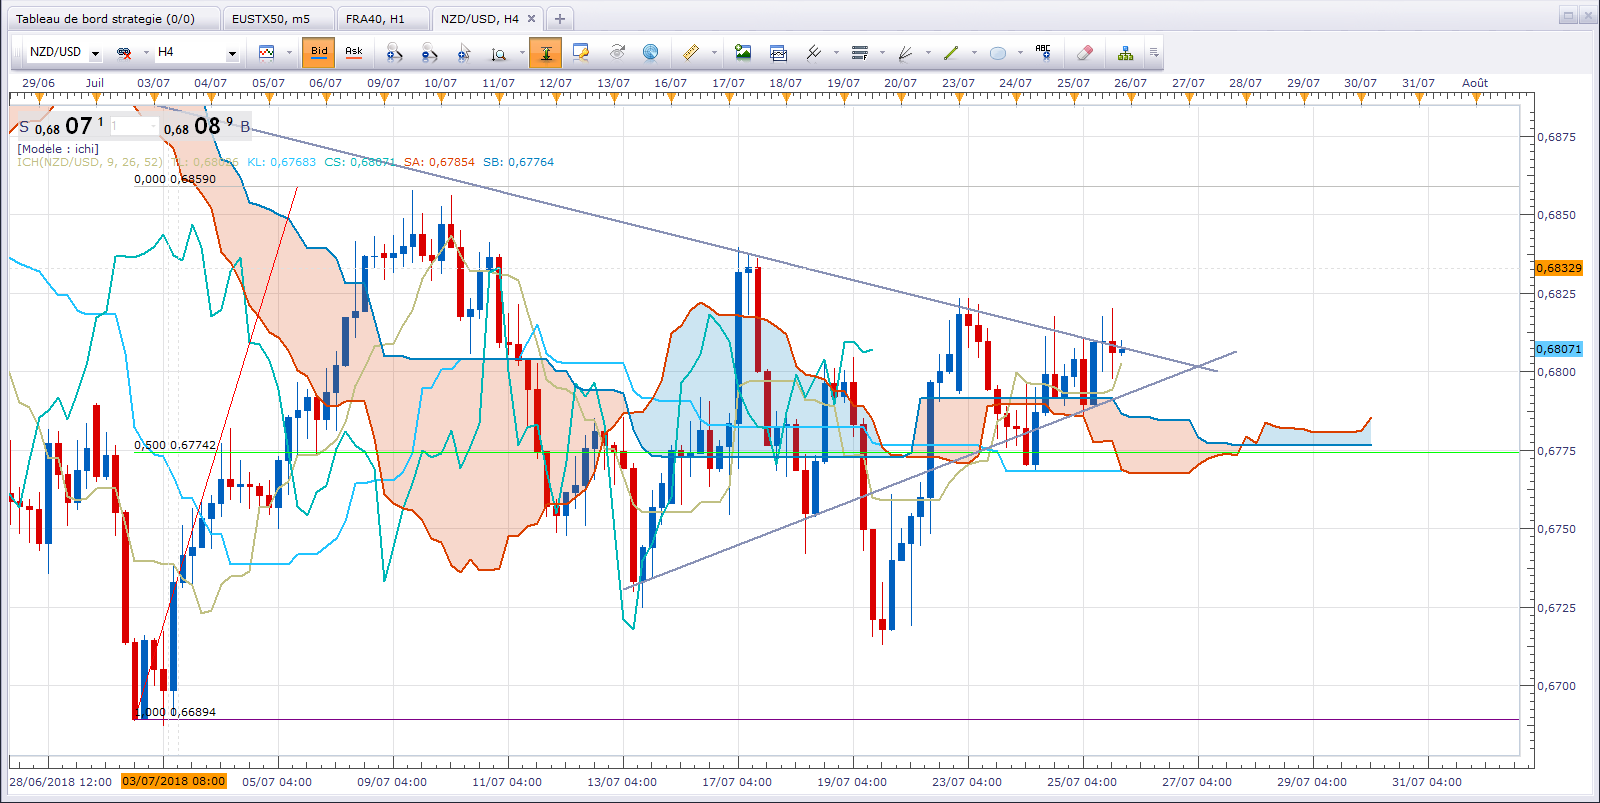The width and height of the screenshot is (1600, 803).
Task: Click the KL: 0,67683 value
Action: click(281, 162)
